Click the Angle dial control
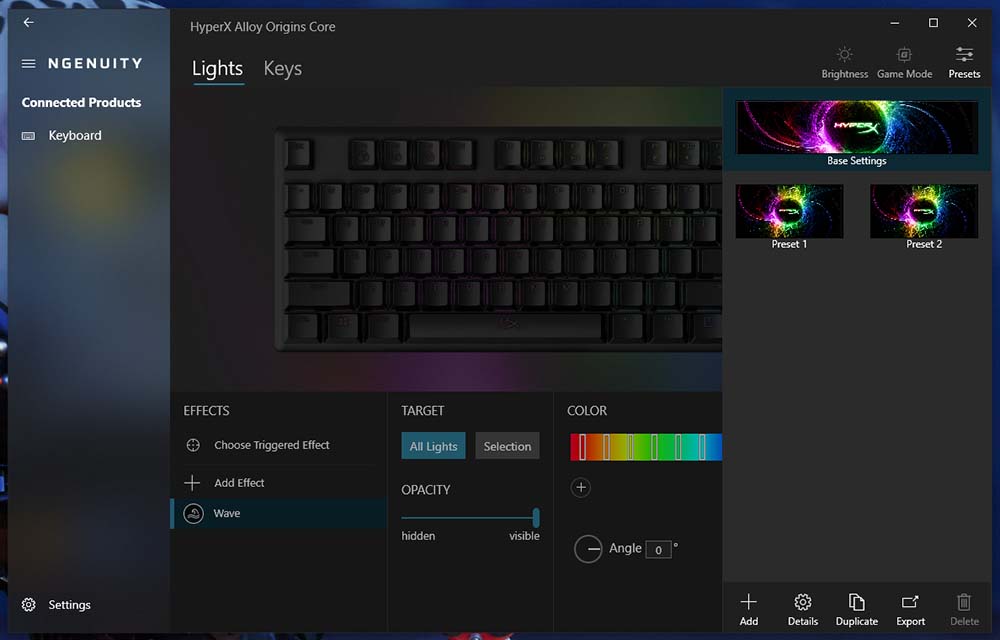This screenshot has width=1000, height=640. point(587,549)
